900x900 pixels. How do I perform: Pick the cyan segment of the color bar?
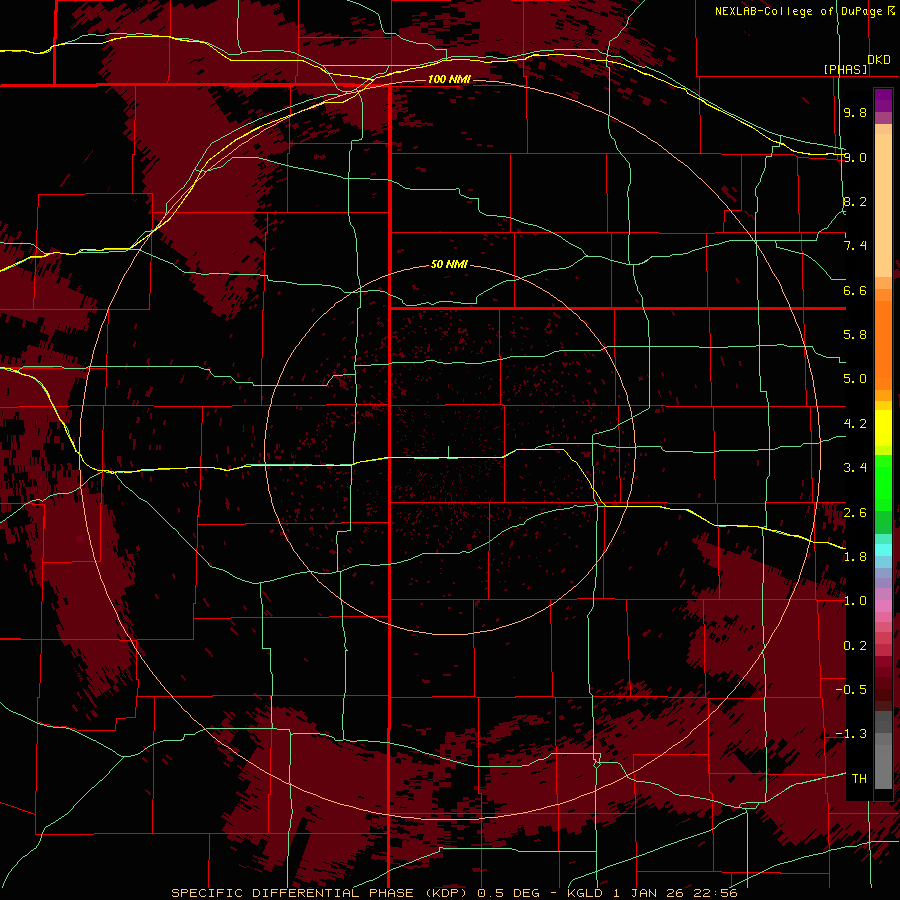point(883,549)
